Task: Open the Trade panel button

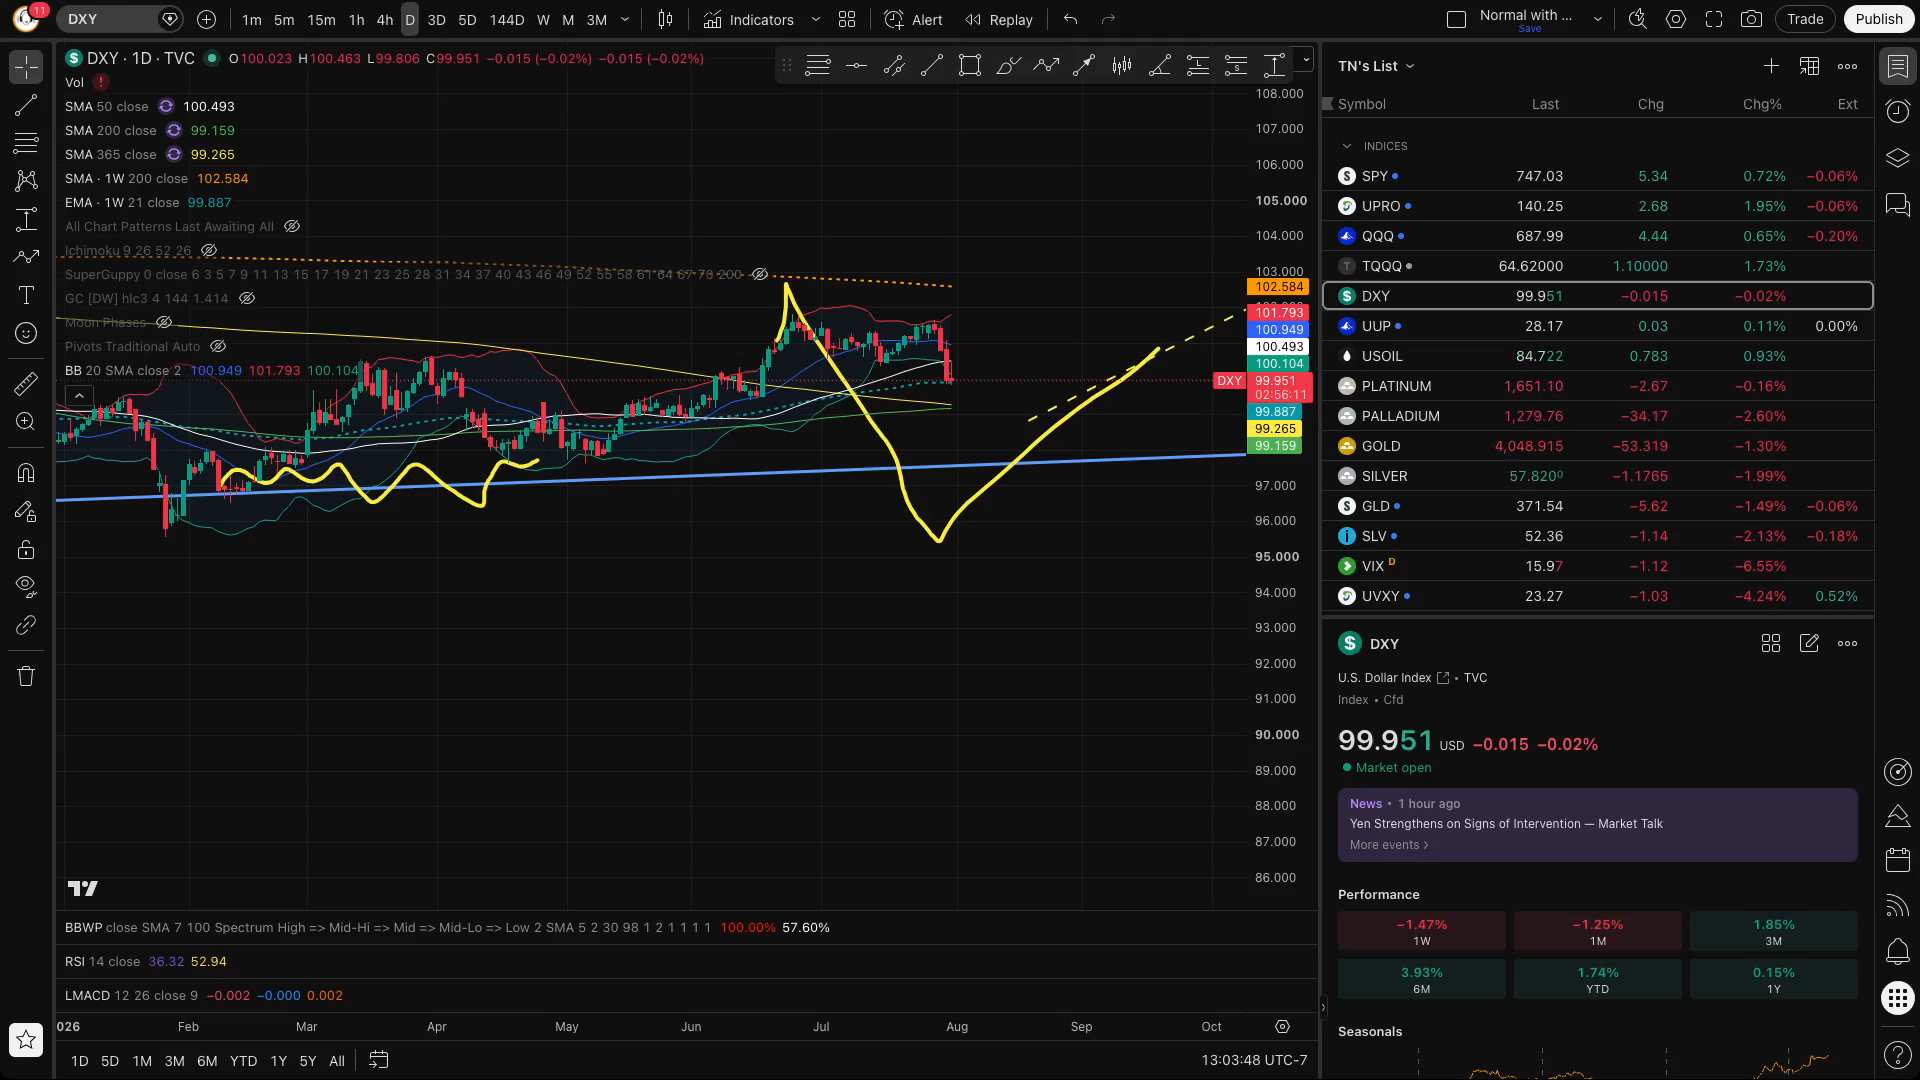Action: pyautogui.click(x=1805, y=19)
